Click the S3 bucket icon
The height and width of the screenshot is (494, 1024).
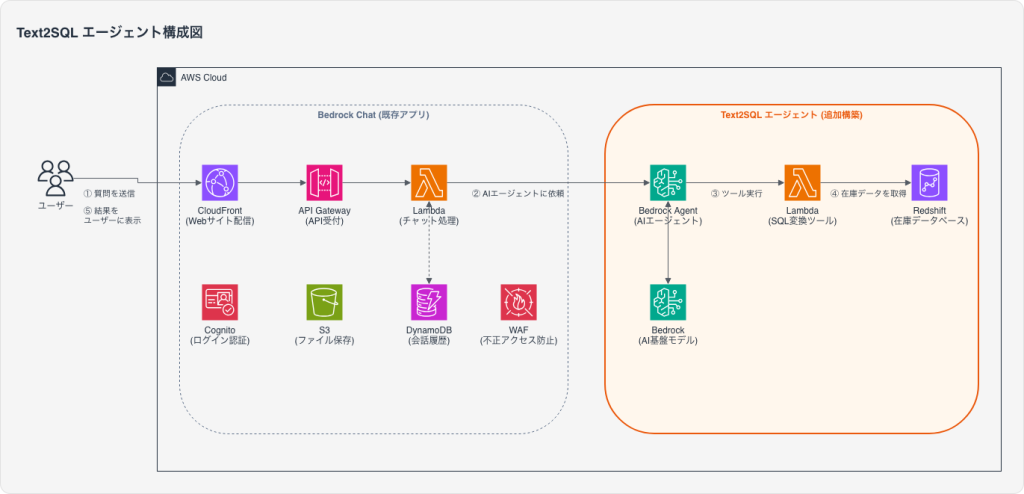pos(324,302)
